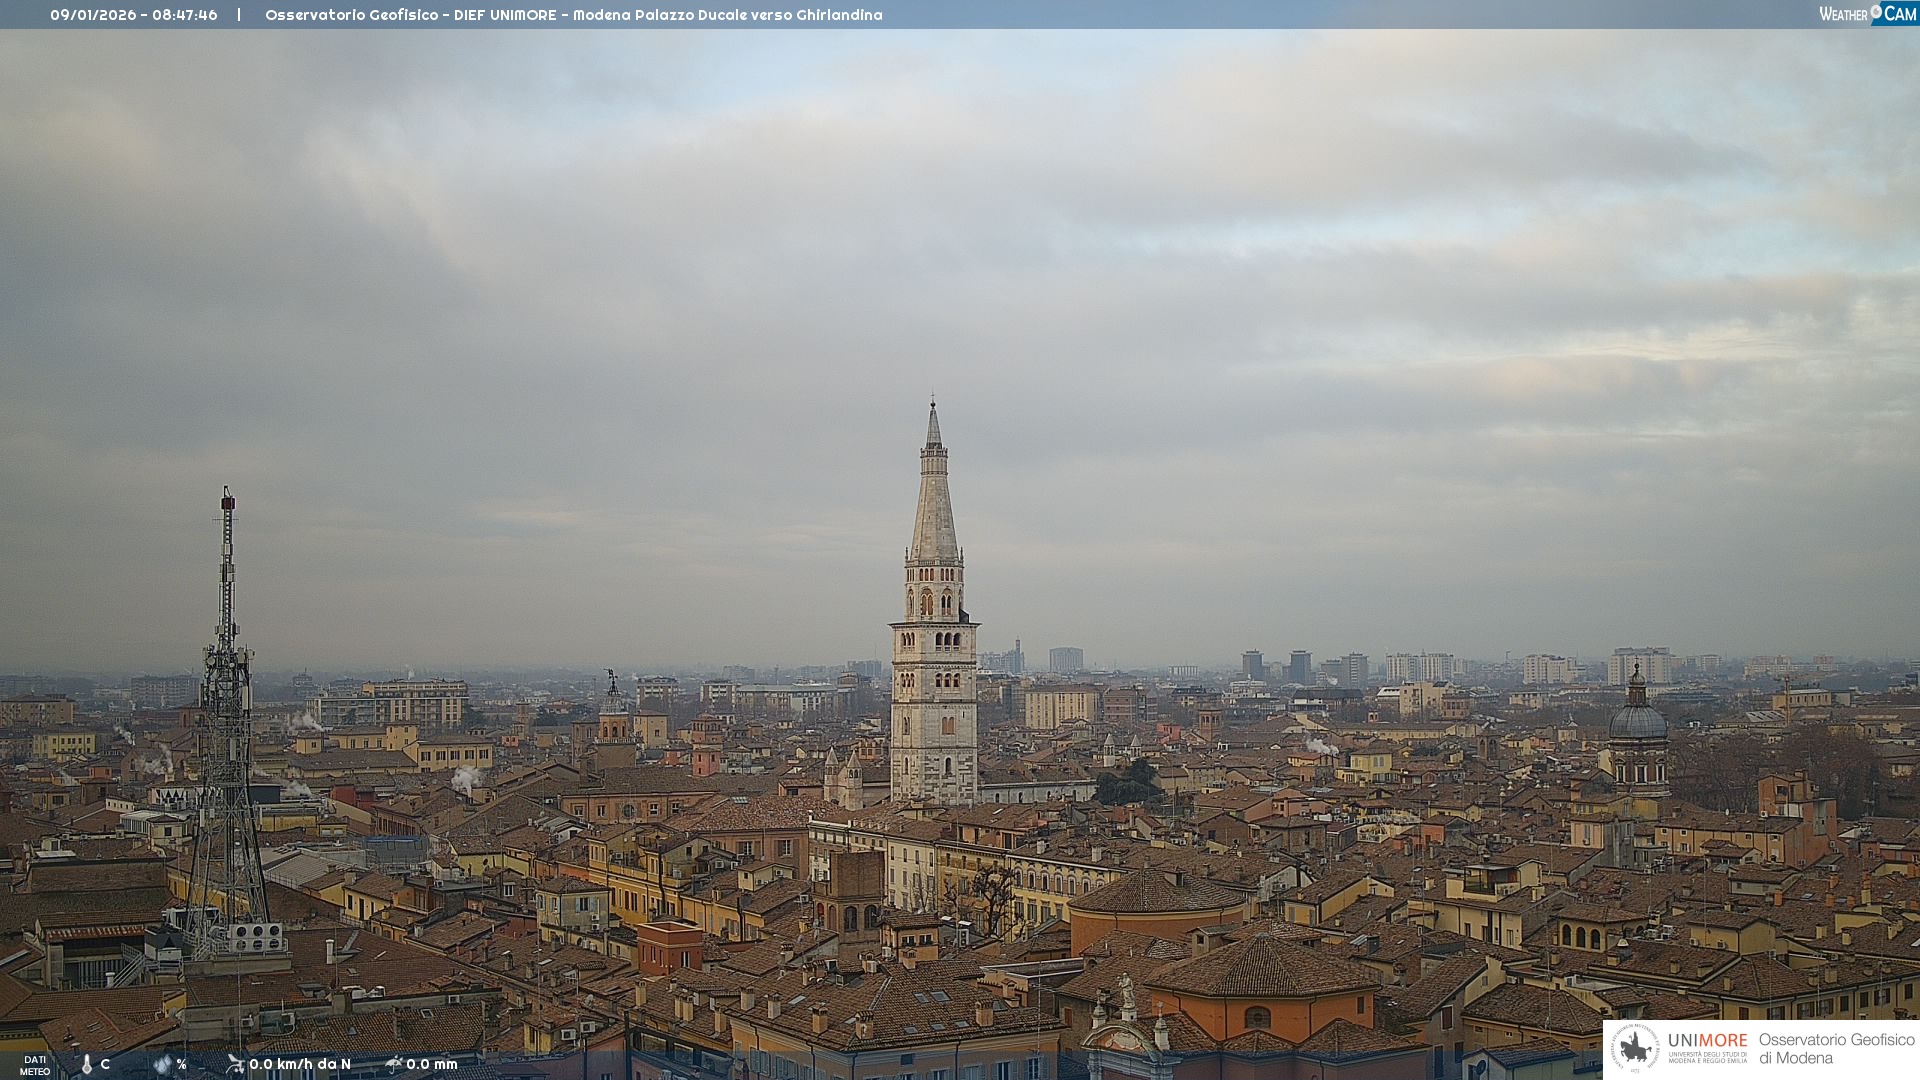Click the camera lens in WeatherCam logo

1876,11
